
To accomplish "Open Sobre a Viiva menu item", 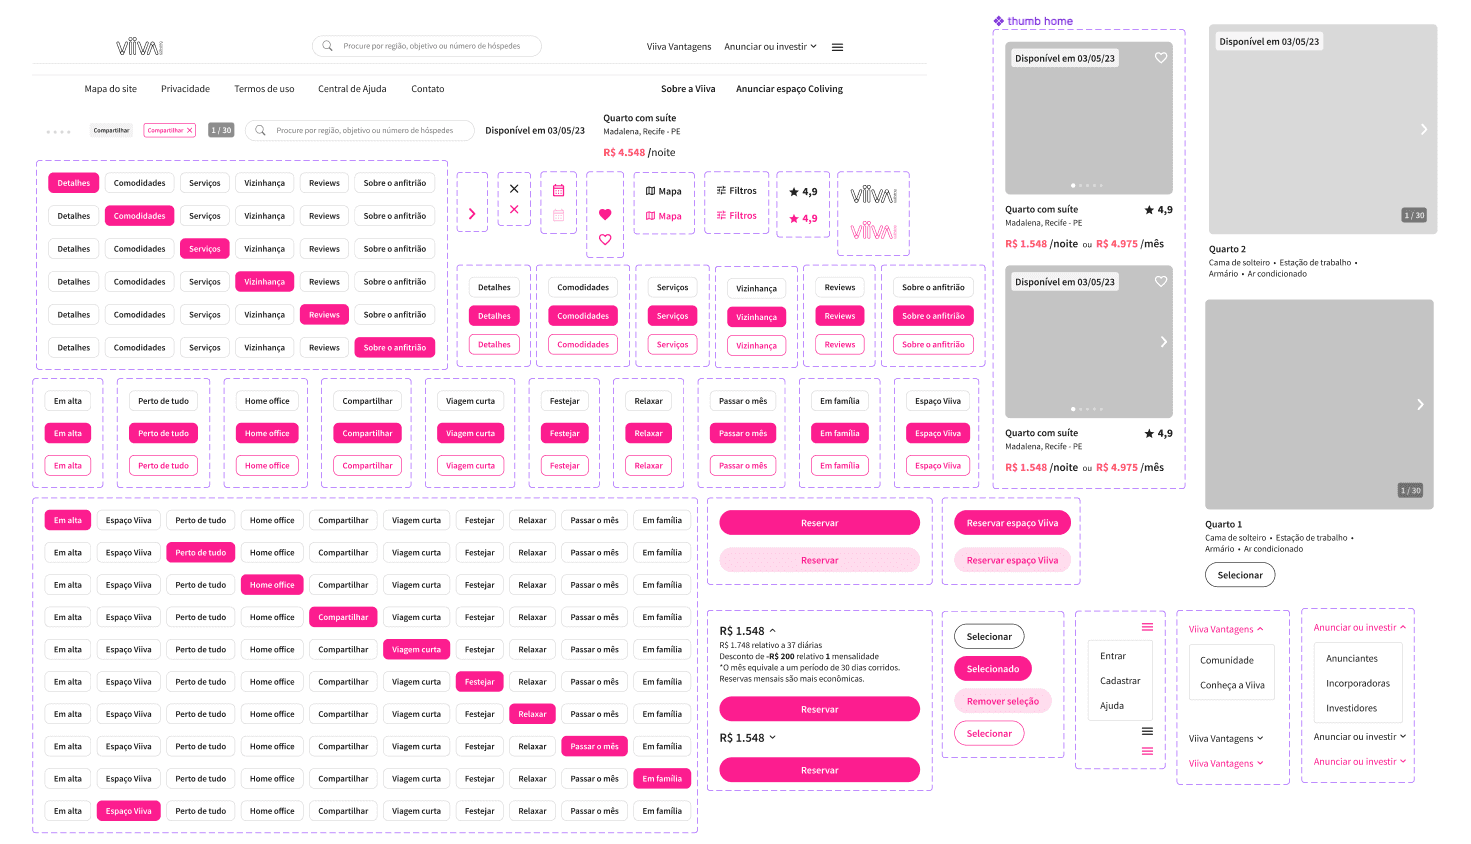I will pyautogui.click(x=687, y=89).
